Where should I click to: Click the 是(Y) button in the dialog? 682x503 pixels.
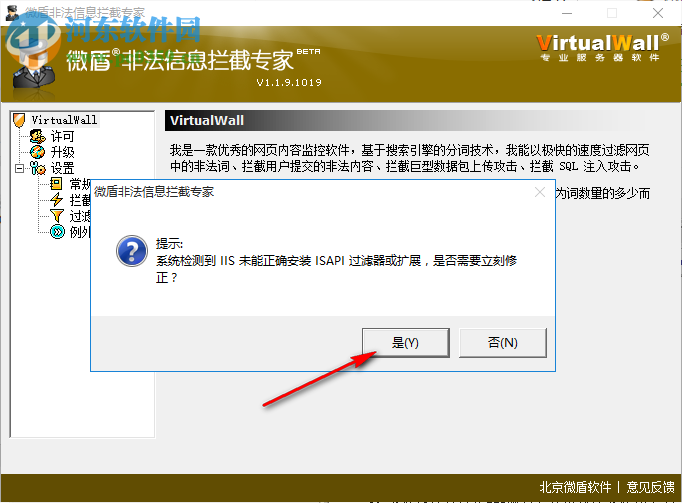tap(405, 343)
